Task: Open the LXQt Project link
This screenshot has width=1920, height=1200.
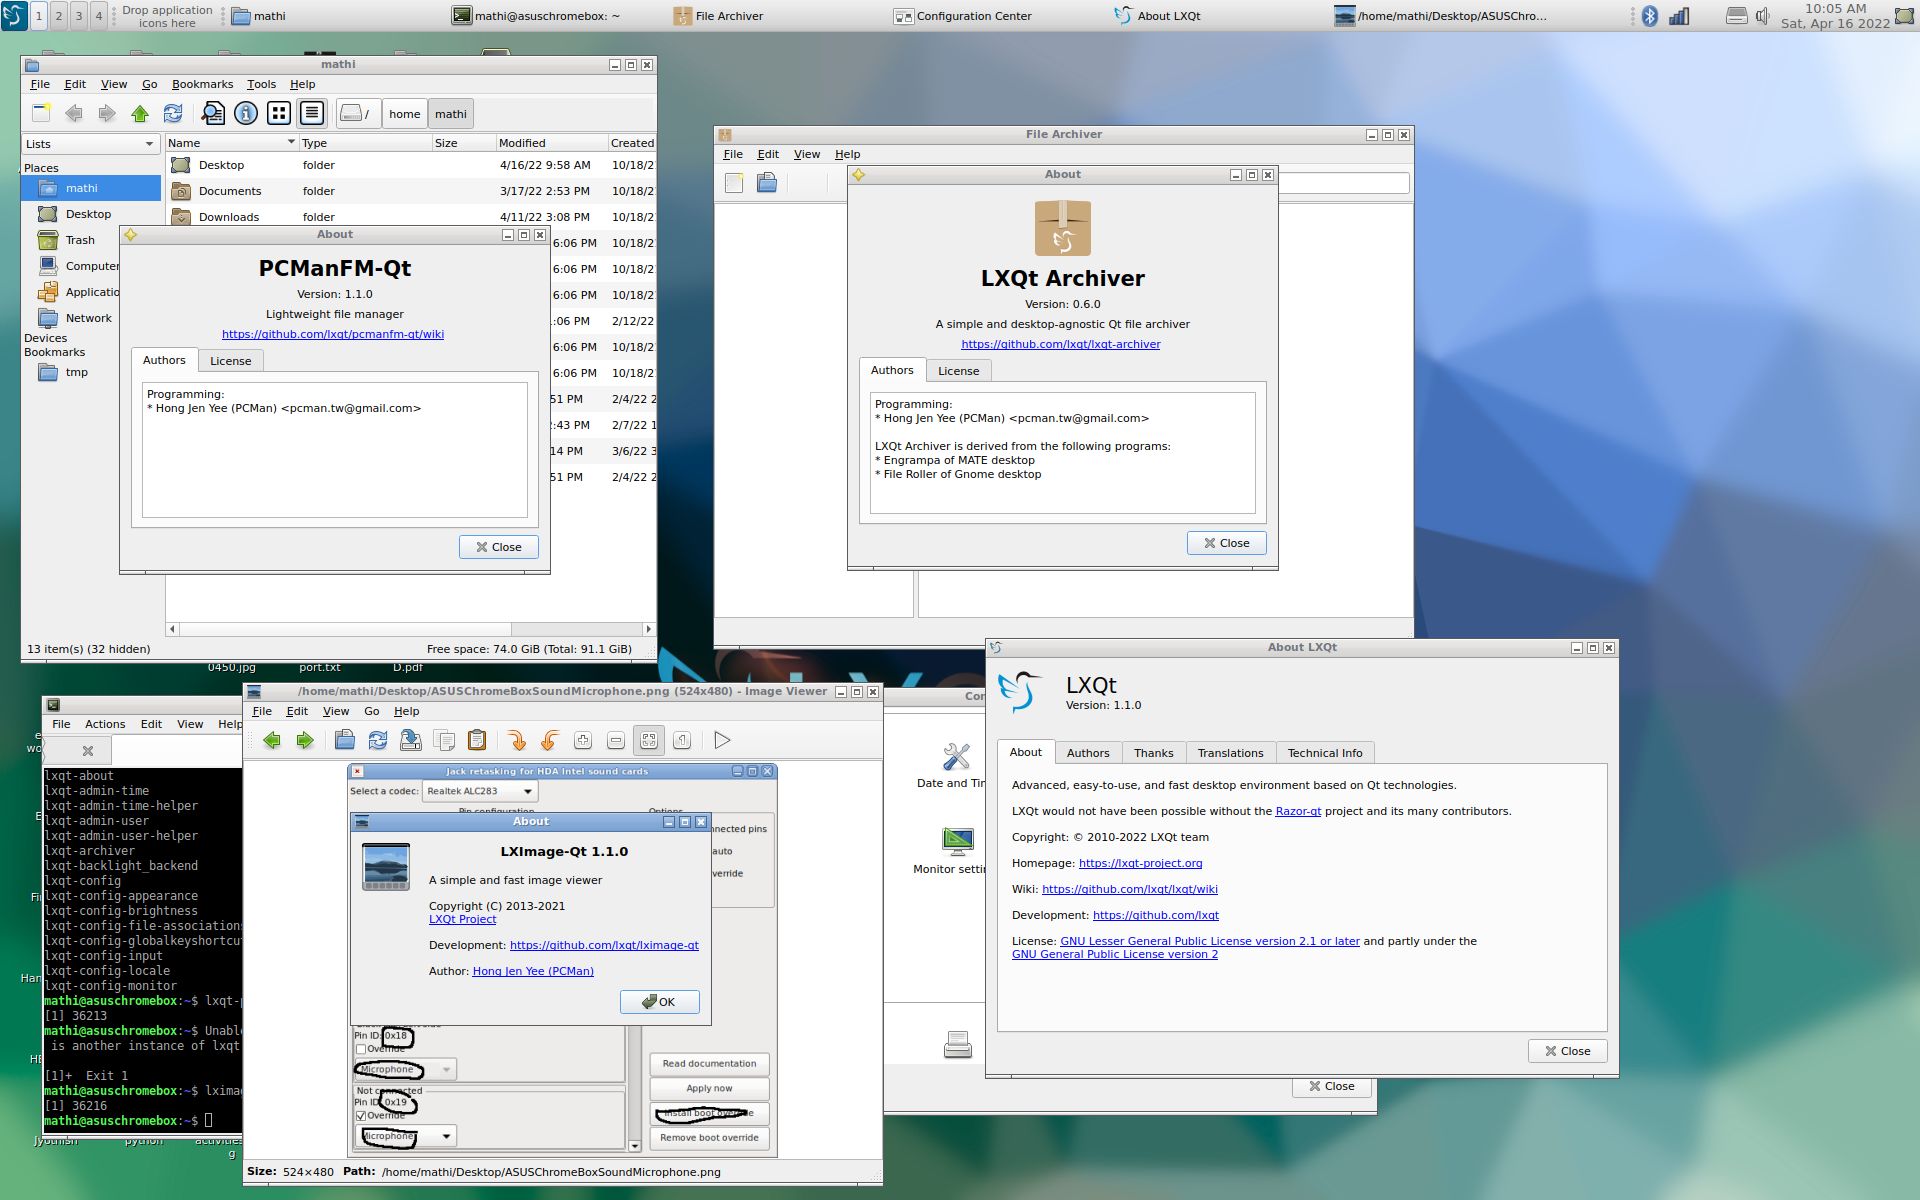Action: click(x=462, y=919)
